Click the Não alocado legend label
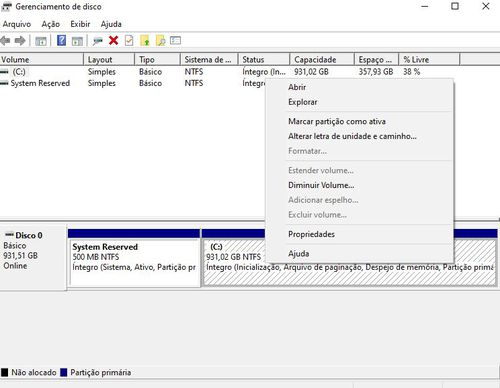This screenshot has width=500, height=388. (34, 372)
